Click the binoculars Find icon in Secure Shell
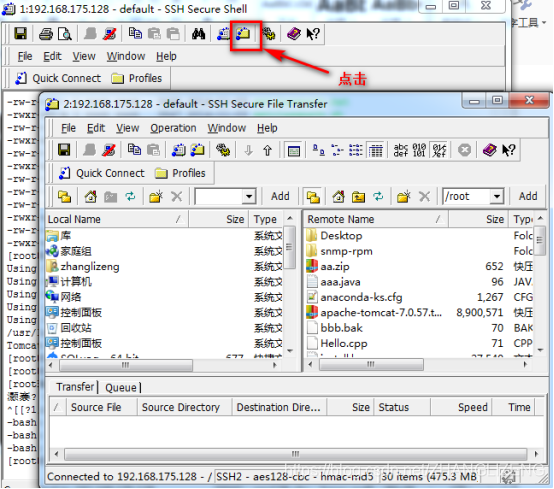 pyautogui.click(x=198, y=34)
